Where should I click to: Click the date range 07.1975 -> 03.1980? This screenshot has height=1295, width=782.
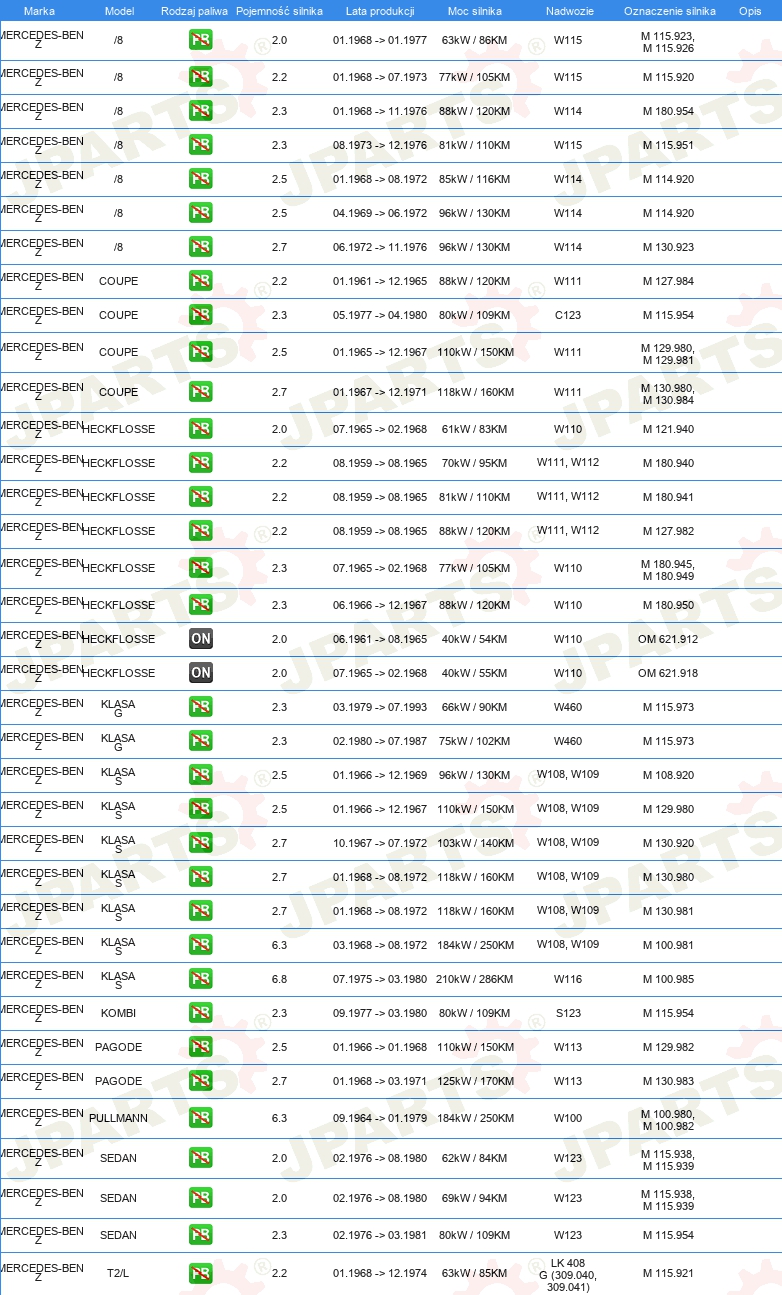click(380, 979)
